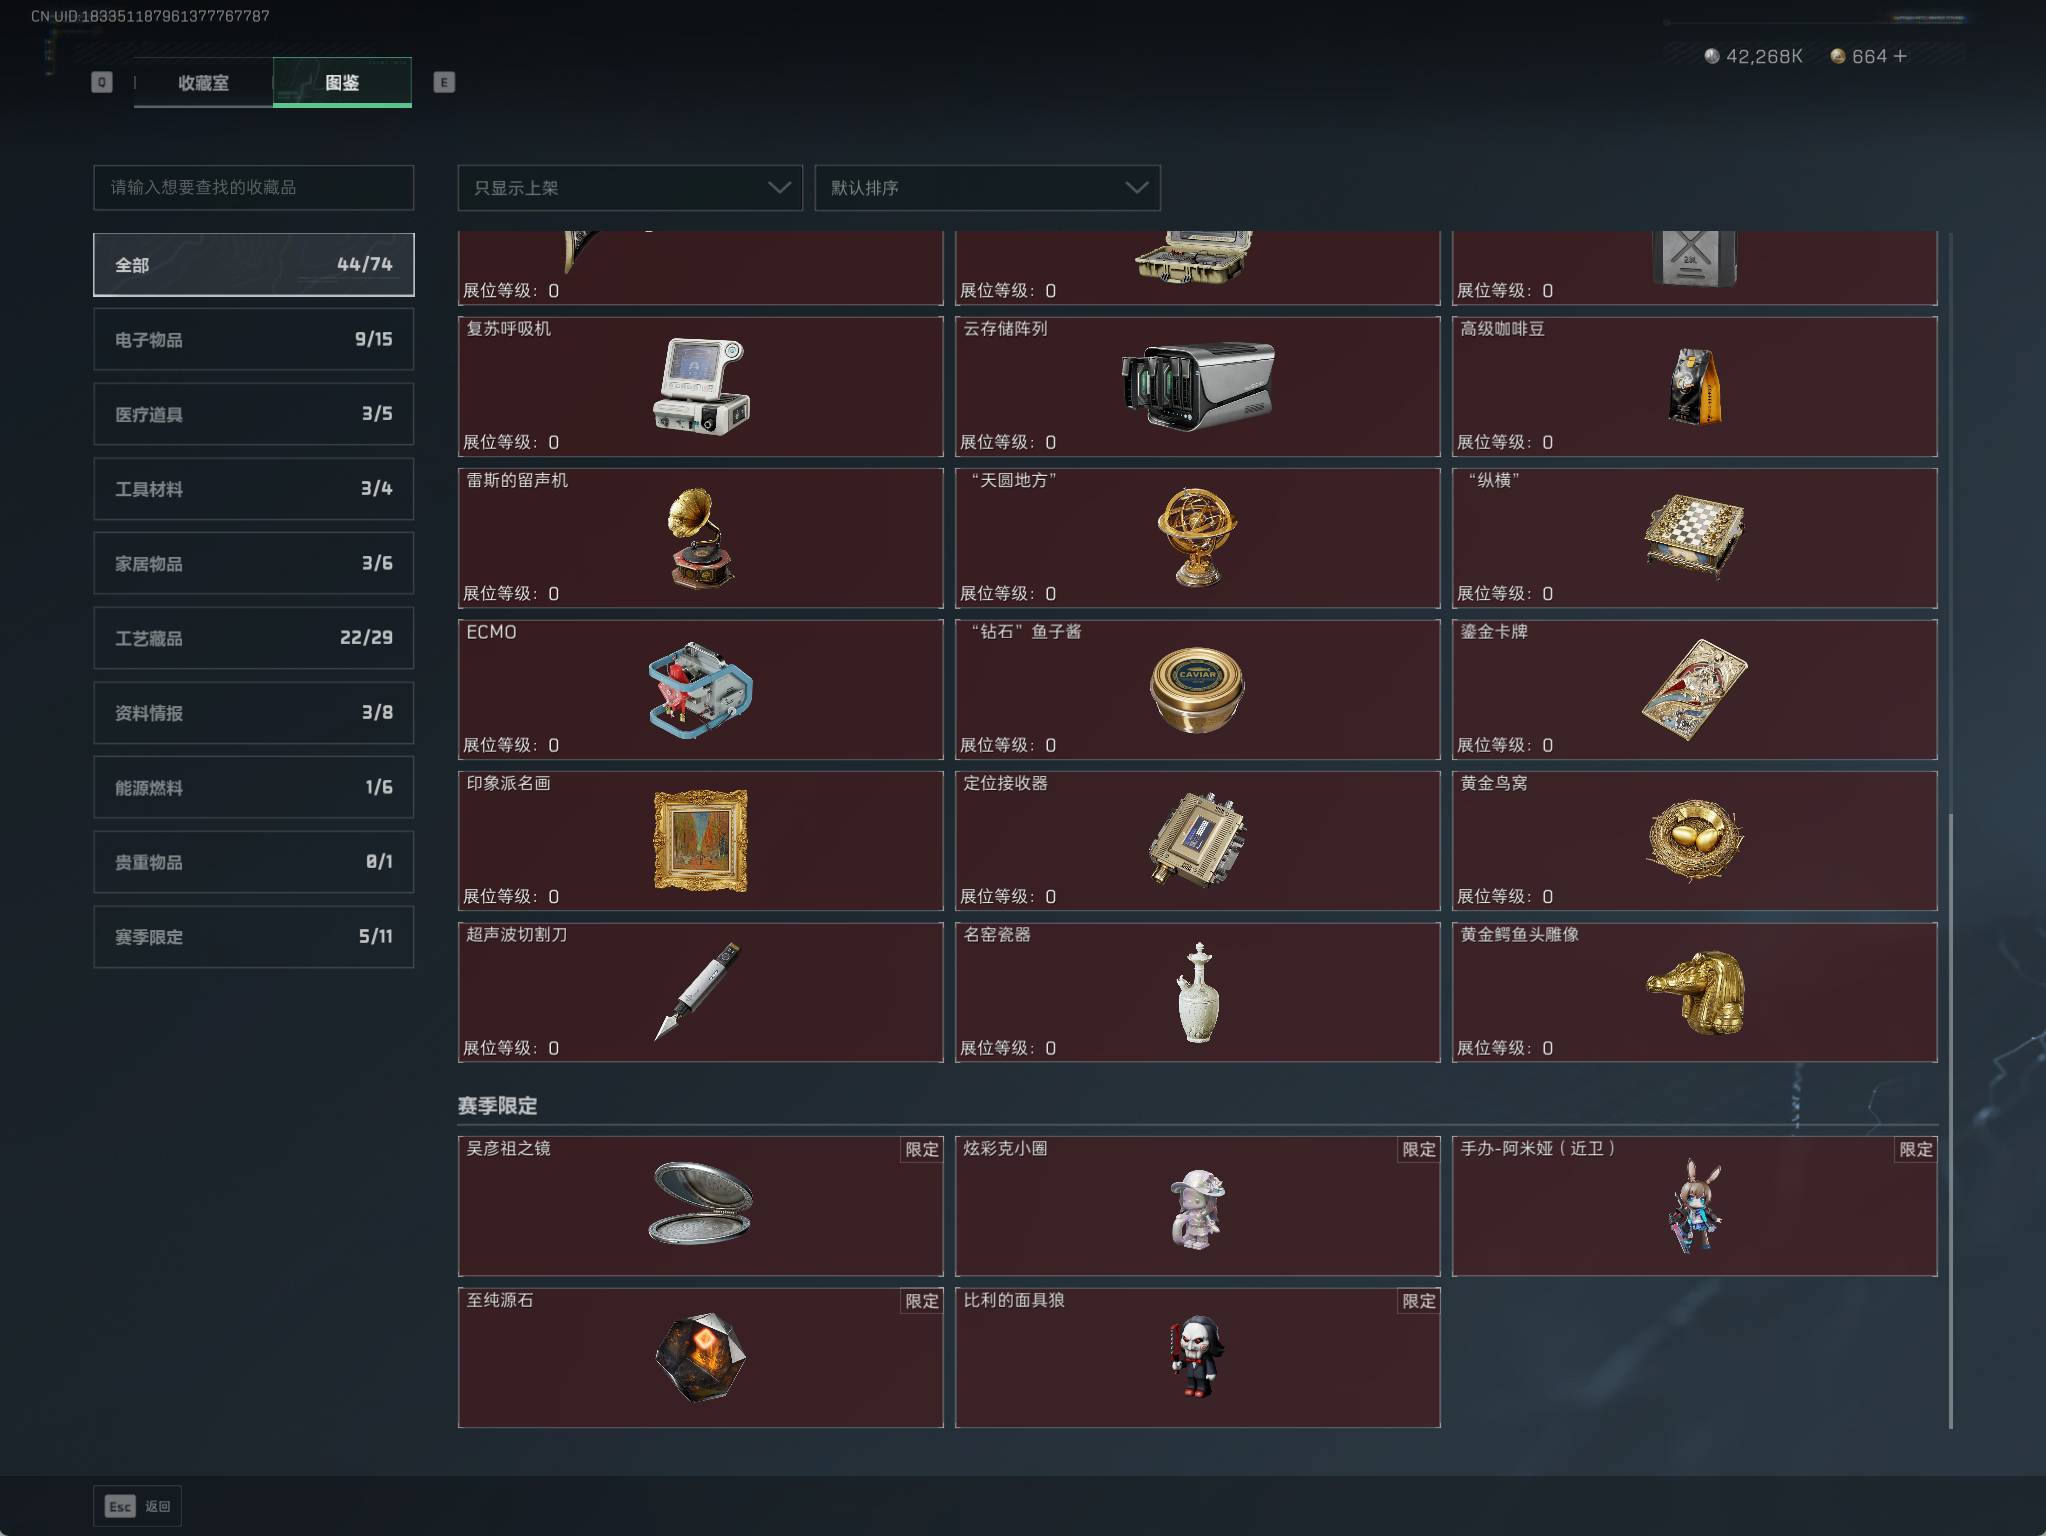
Task: Click the ECMO machine icon
Action: click(699, 690)
